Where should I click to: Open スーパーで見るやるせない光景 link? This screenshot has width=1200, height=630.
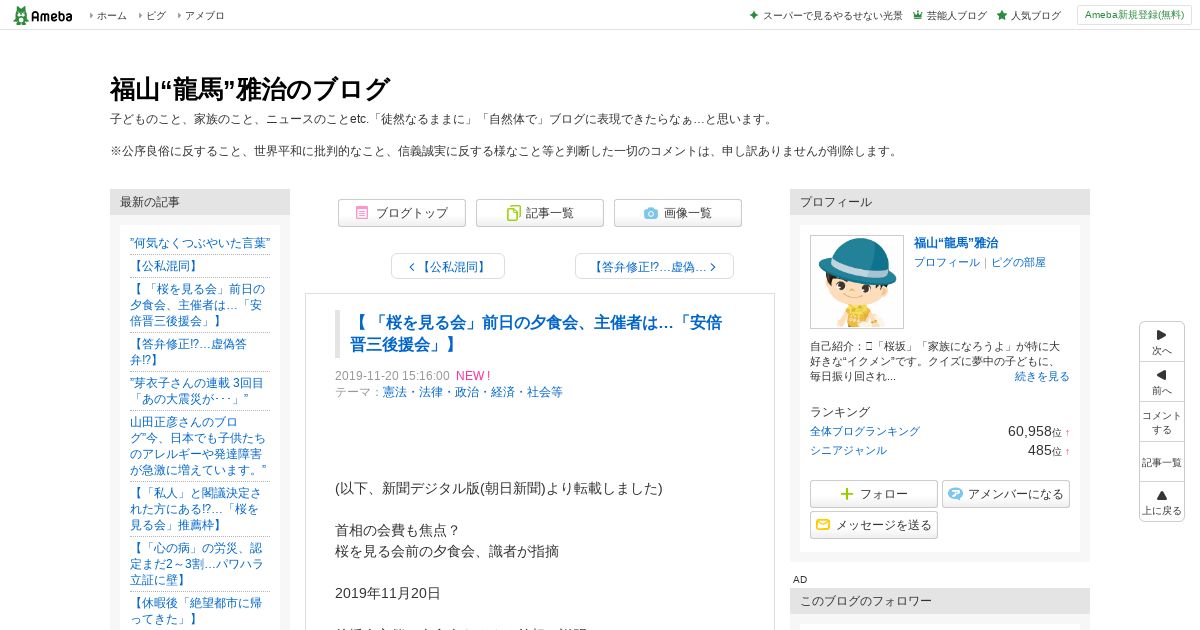(832, 16)
